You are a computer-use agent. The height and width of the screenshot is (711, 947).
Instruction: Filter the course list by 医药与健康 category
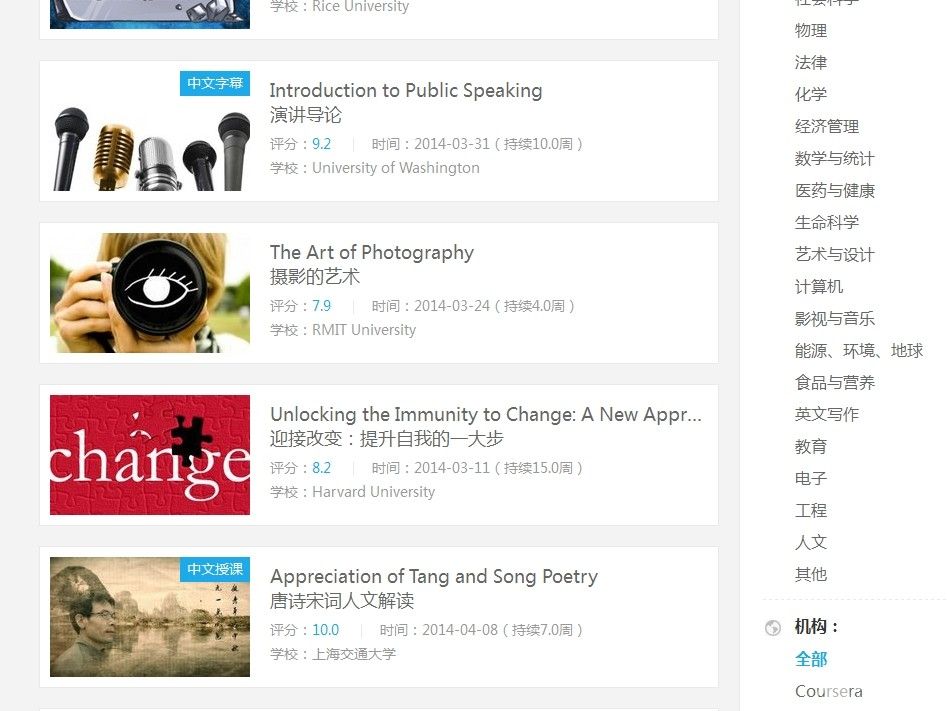[835, 191]
